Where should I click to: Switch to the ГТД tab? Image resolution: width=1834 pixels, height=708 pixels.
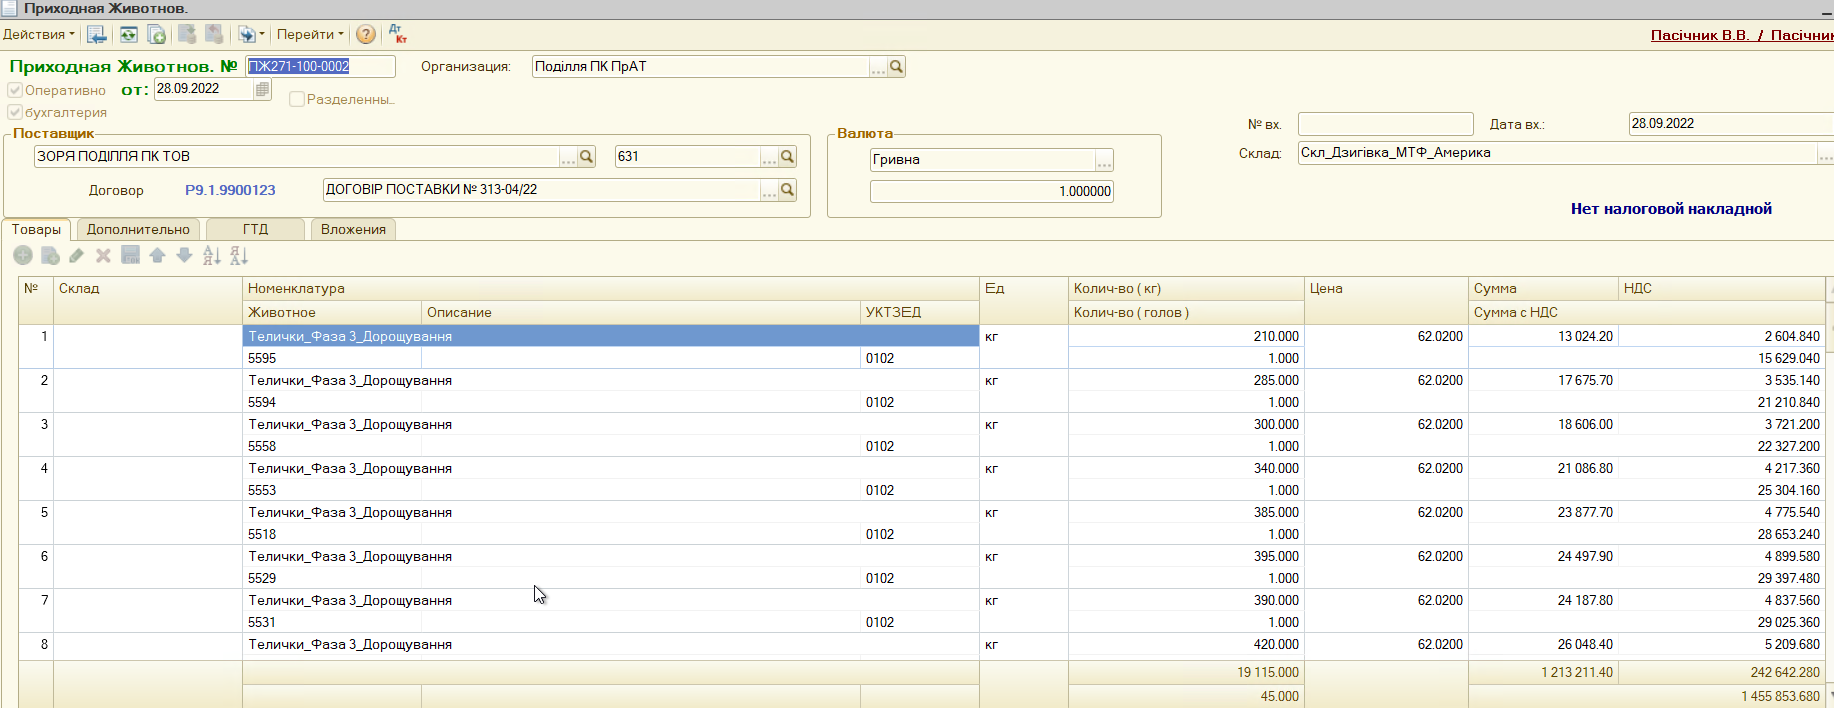tap(255, 230)
